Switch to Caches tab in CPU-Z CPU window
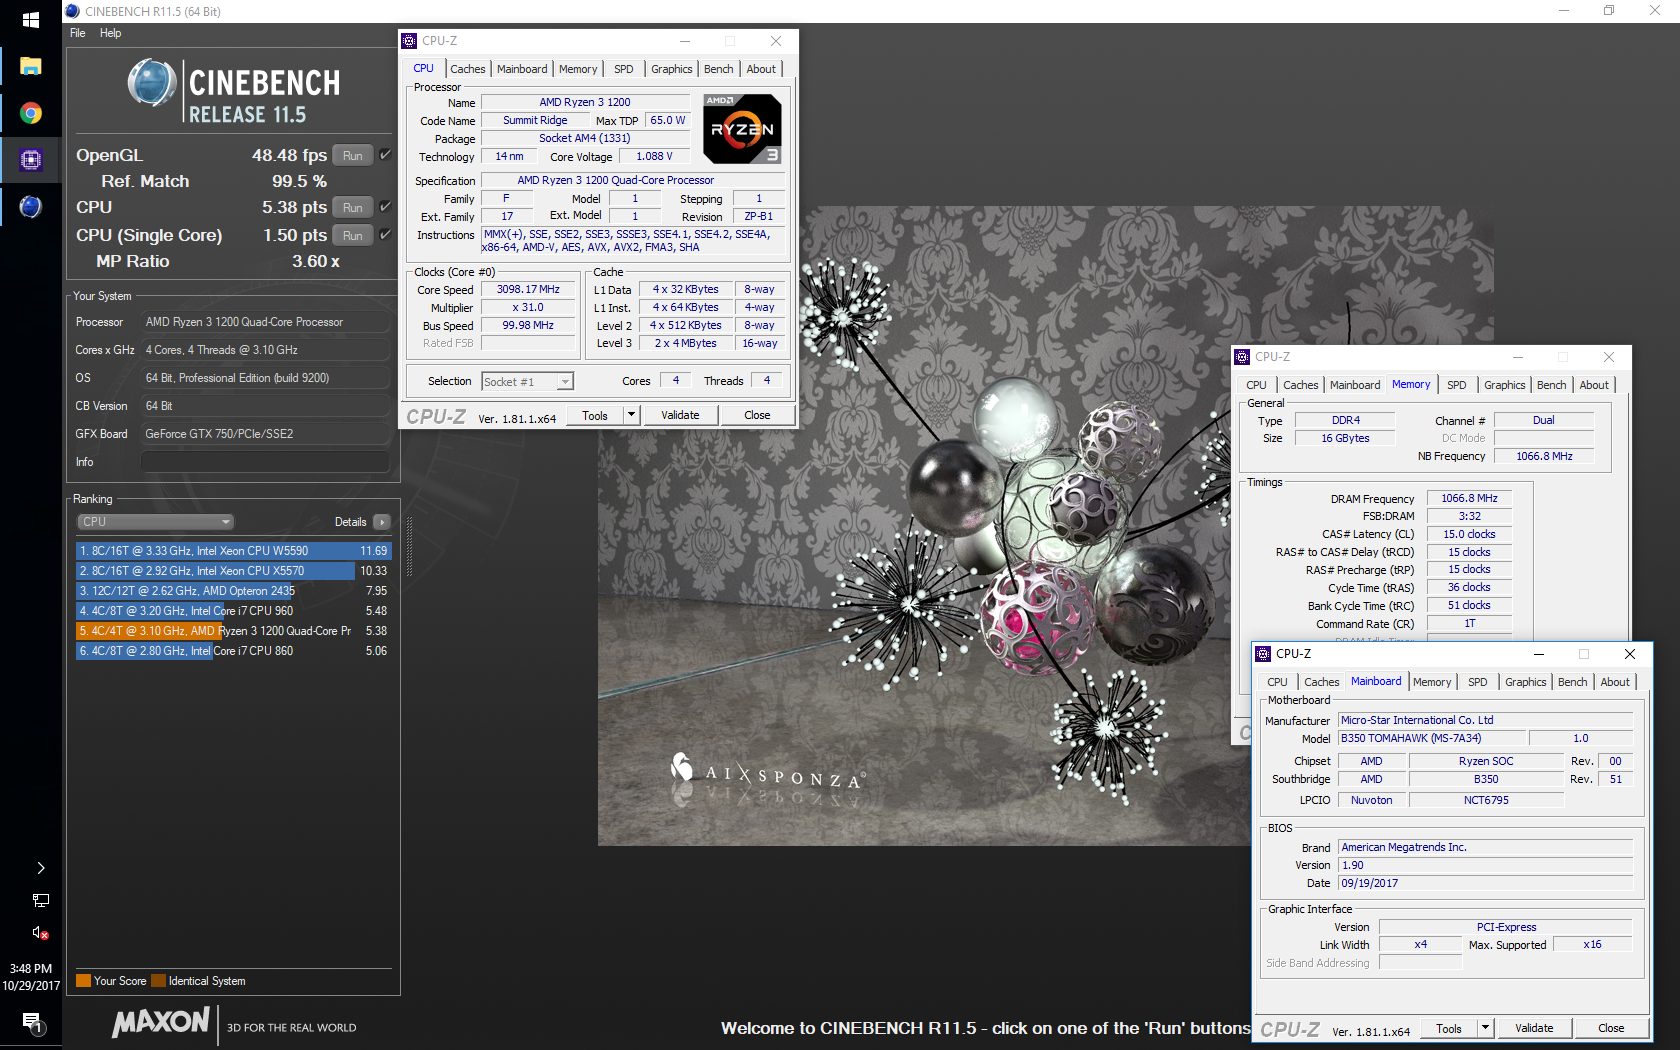 pyautogui.click(x=467, y=69)
